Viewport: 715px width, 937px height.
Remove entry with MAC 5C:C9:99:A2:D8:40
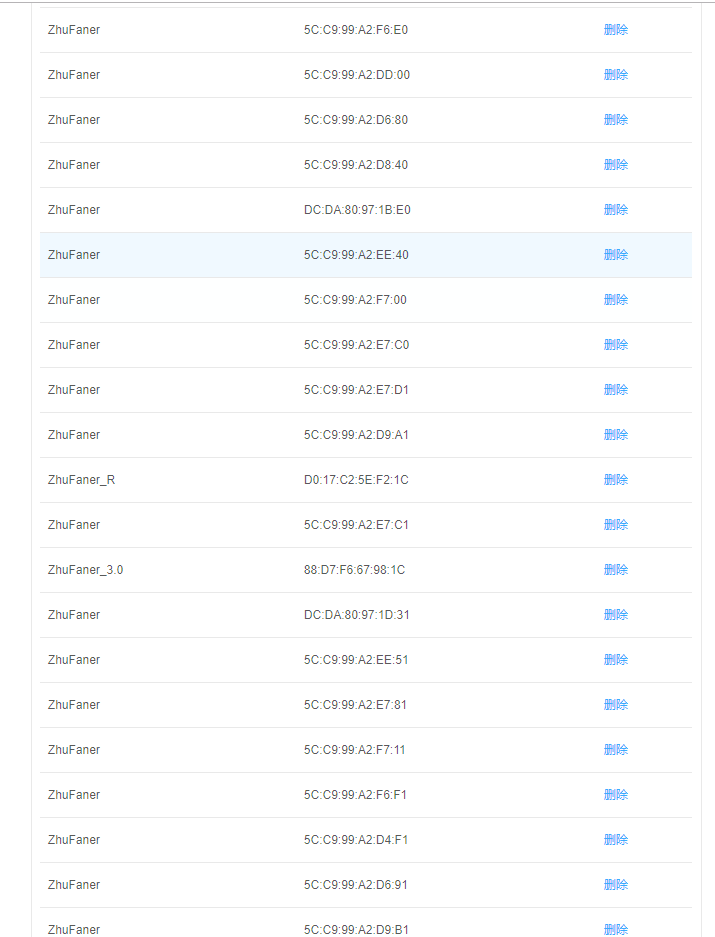tap(616, 165)
